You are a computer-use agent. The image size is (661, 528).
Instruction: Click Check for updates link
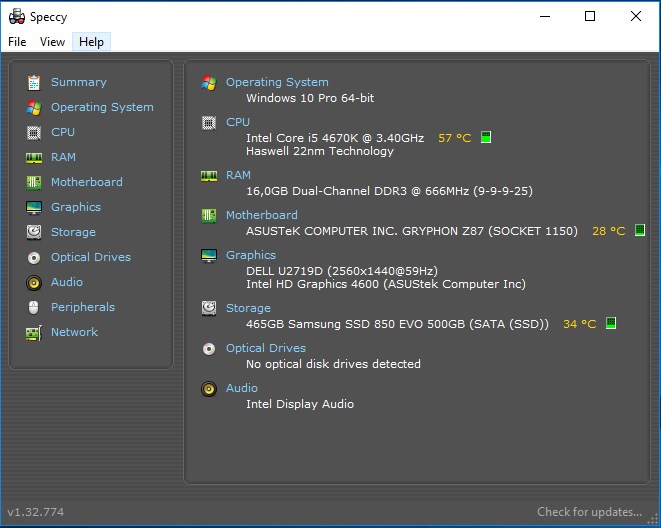(x=589, y=512)
